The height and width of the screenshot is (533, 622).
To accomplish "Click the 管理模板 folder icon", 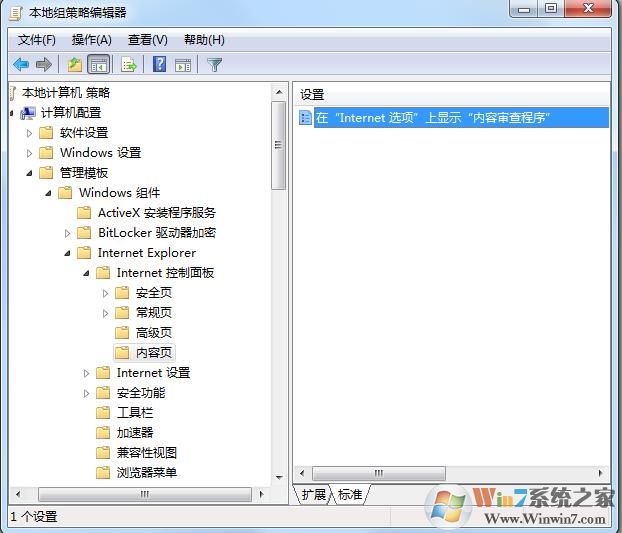I will coord(46,173).
